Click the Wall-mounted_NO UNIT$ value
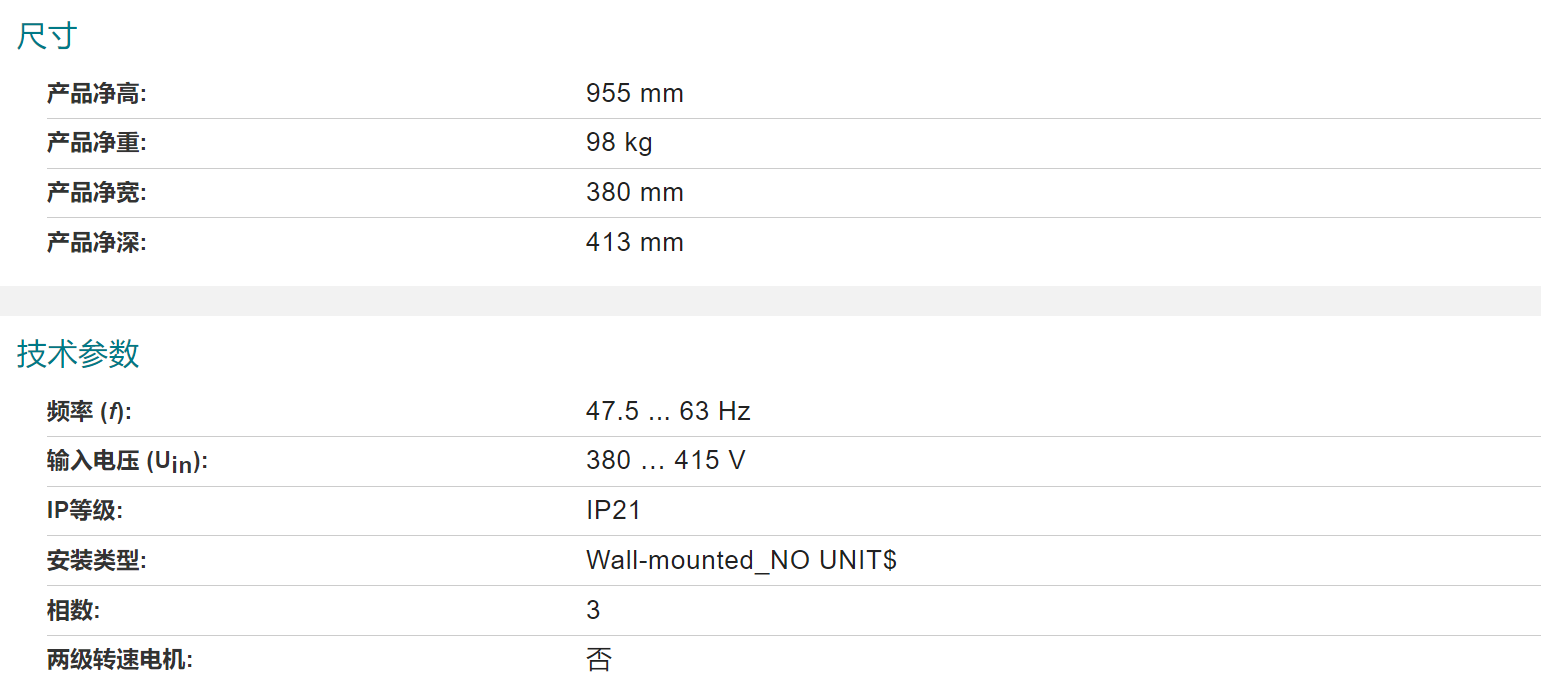Image resolution: width=1541 pixels, height=696 pixels. tap(741, 560)
